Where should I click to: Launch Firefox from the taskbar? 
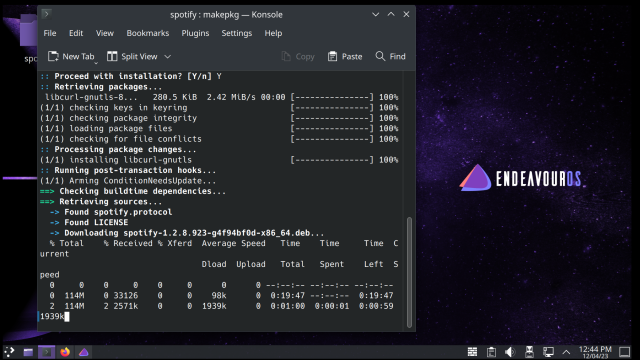pyautogui.click(x=65, y=352)
